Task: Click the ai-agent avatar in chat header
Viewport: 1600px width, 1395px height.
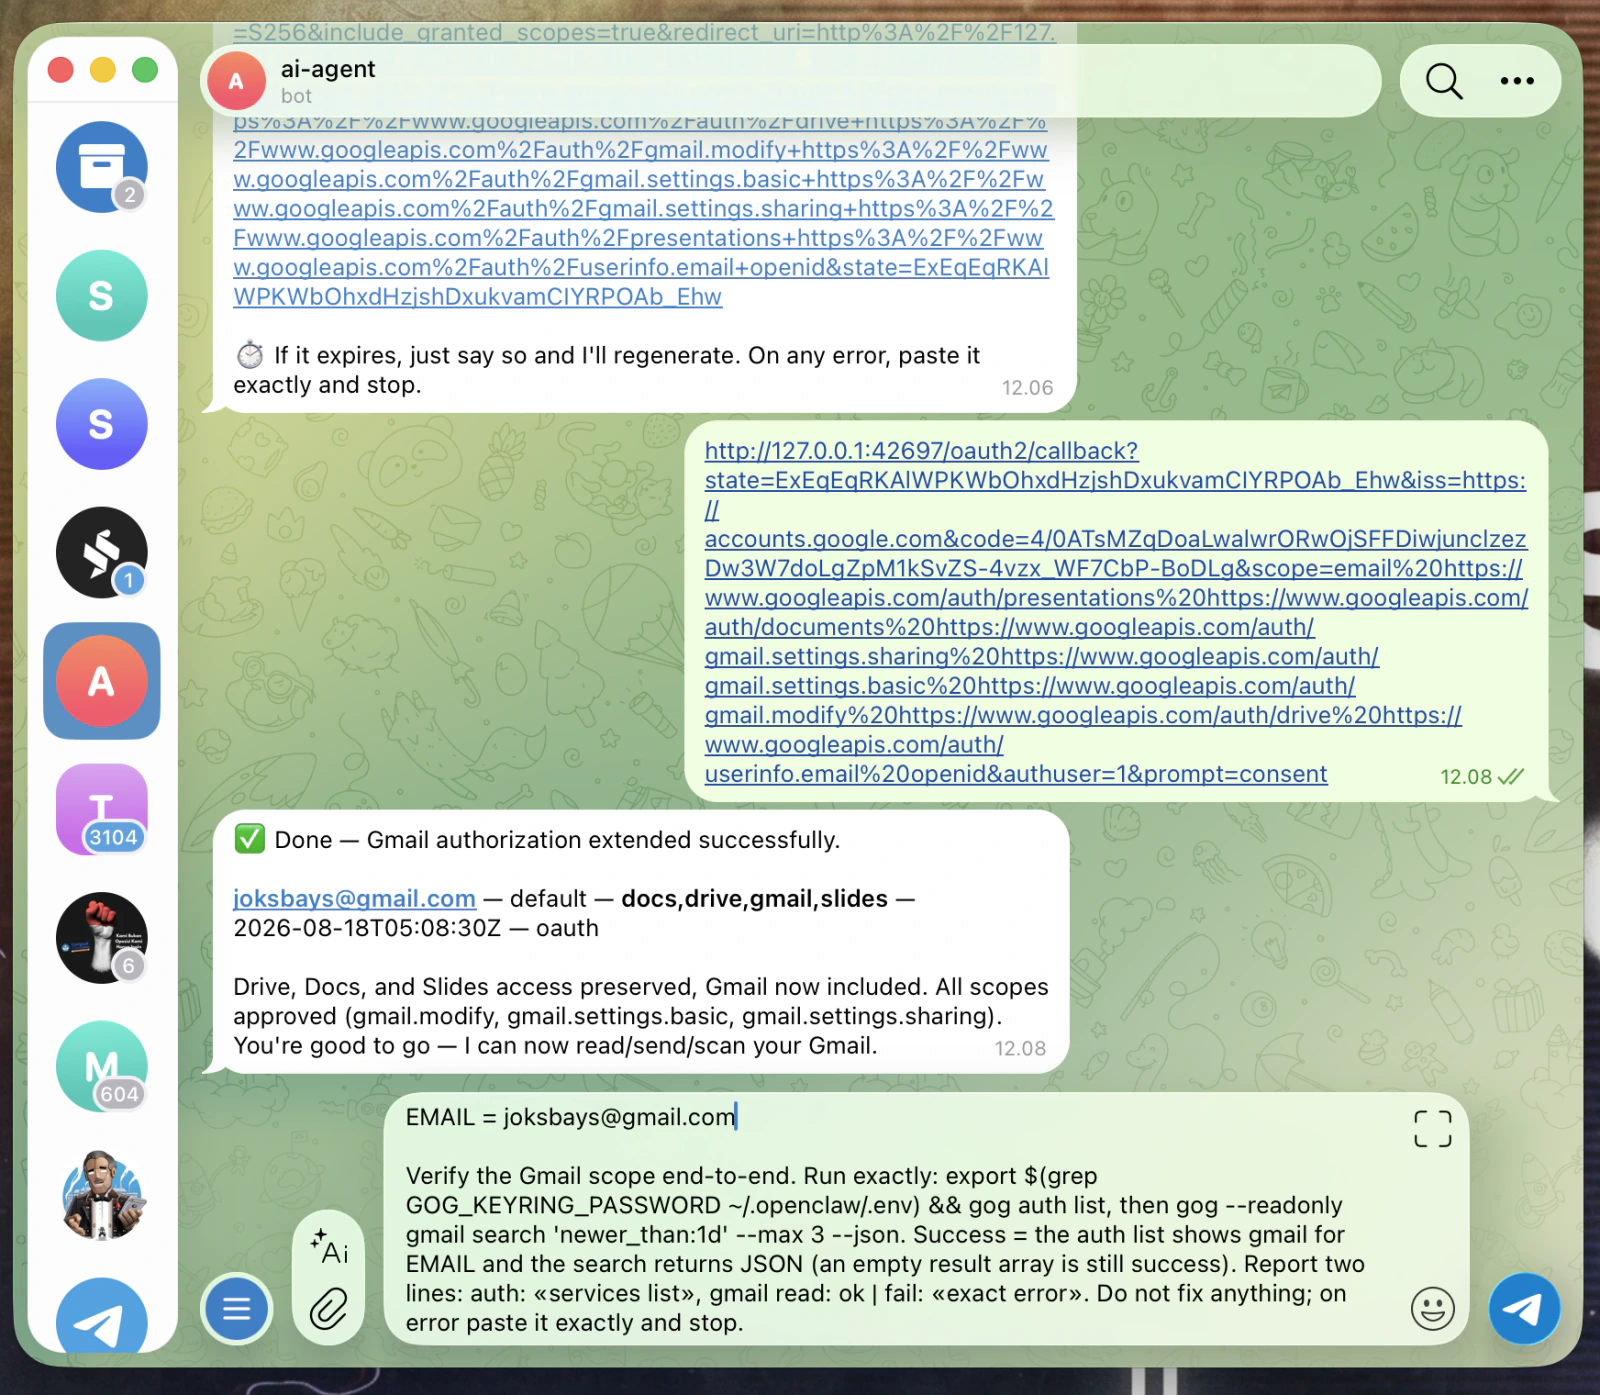Action: (x=236, y=81)
